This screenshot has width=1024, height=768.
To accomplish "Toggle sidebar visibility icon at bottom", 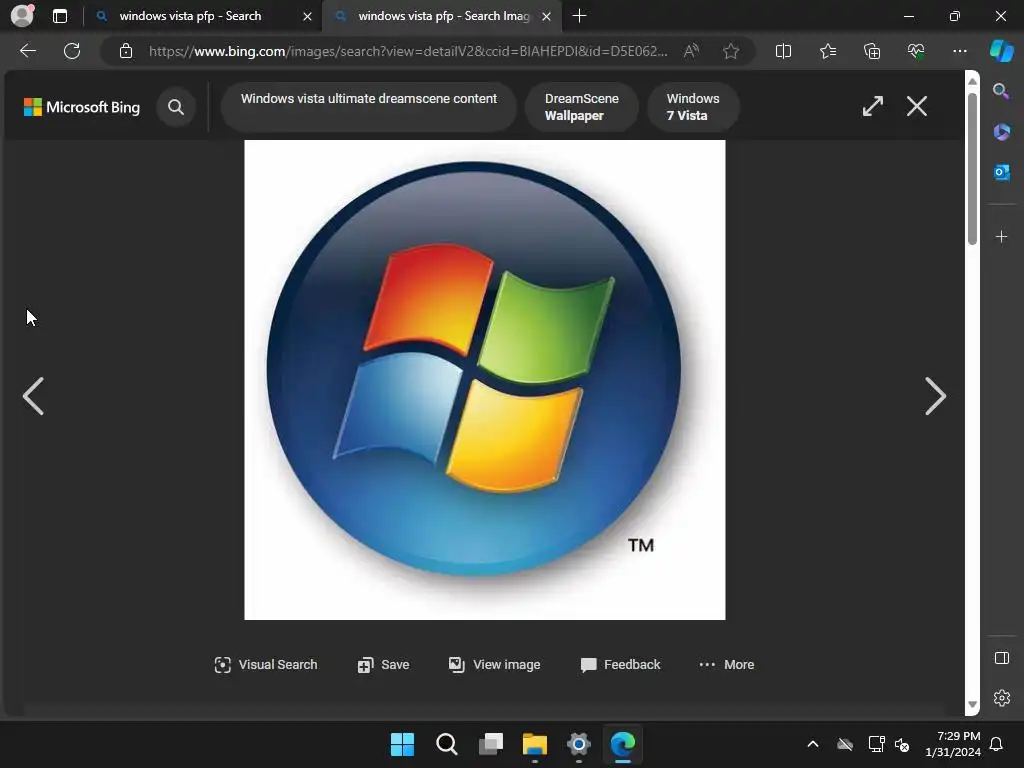I will pos(1001,658).
